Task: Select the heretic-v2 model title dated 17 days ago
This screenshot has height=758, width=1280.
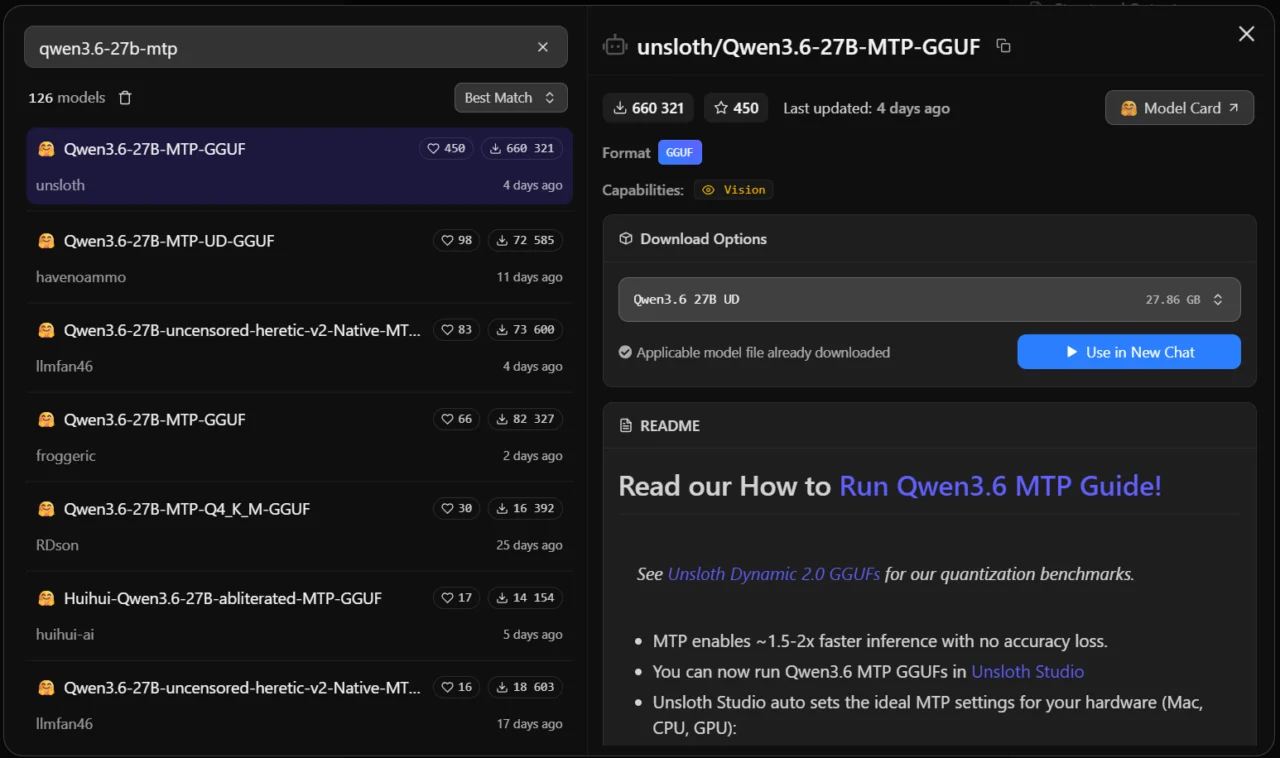Action: (242, 688)
